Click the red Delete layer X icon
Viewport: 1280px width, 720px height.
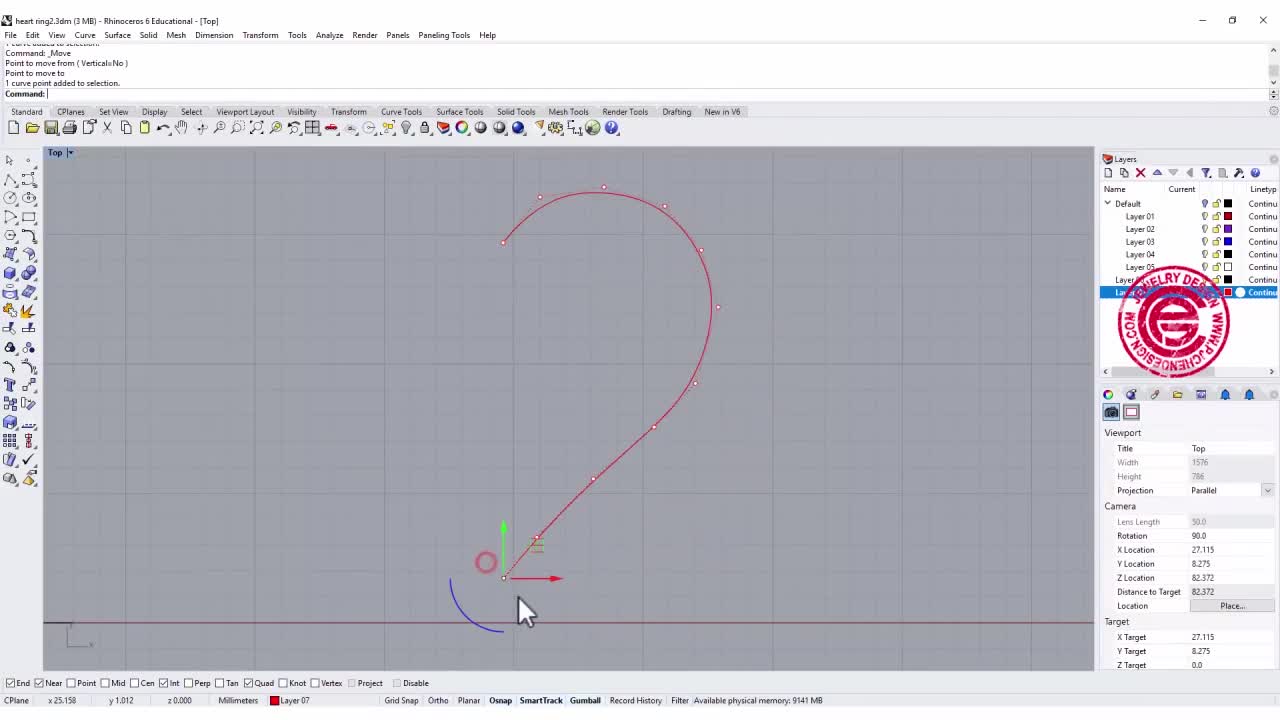[x=1140, y=173]
